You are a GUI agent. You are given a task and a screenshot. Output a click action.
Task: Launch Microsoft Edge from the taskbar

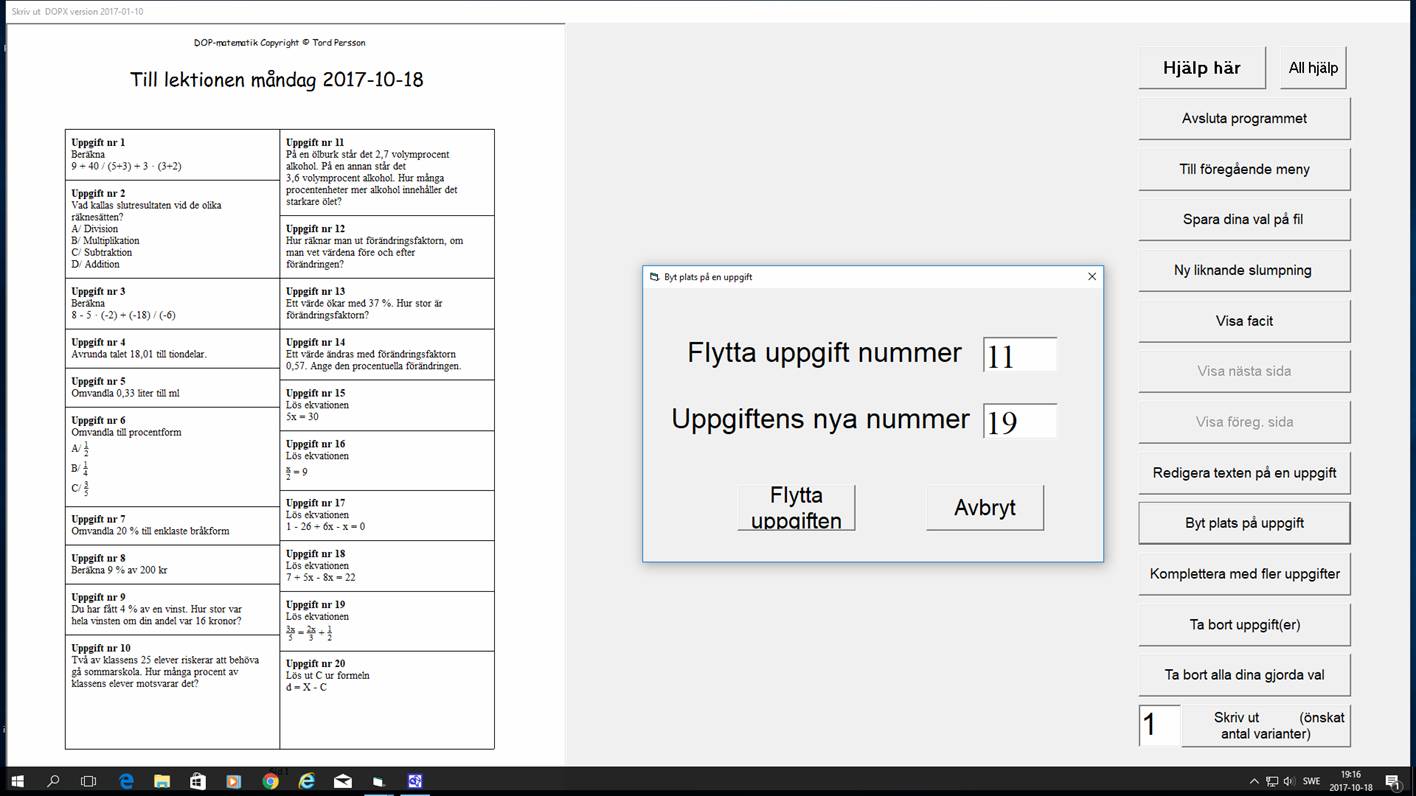point(127,781)
